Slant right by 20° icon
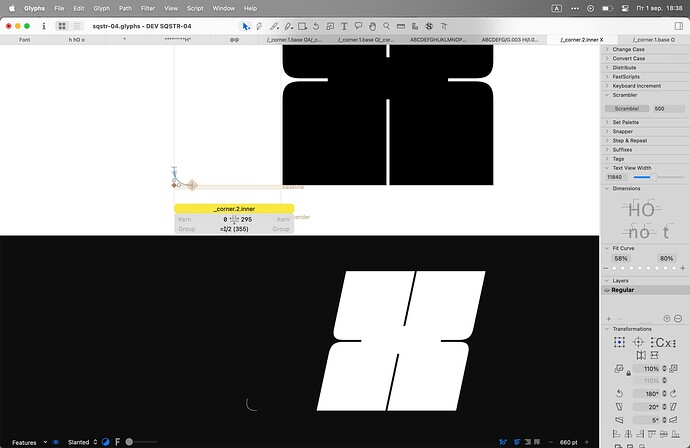 tap(673, 407)
